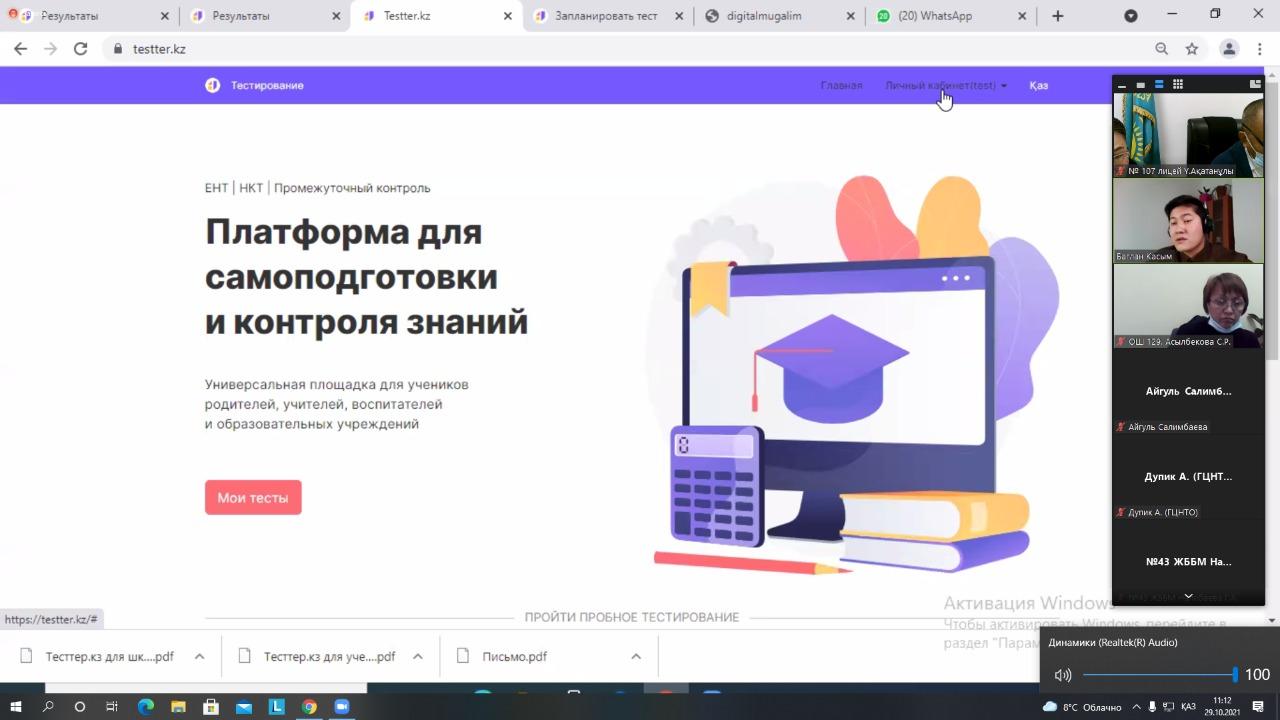Switch to the Запланировать тест tab
Viewport: 1280px width, 720px height.
pyautogui.click(x=607, y=16)
